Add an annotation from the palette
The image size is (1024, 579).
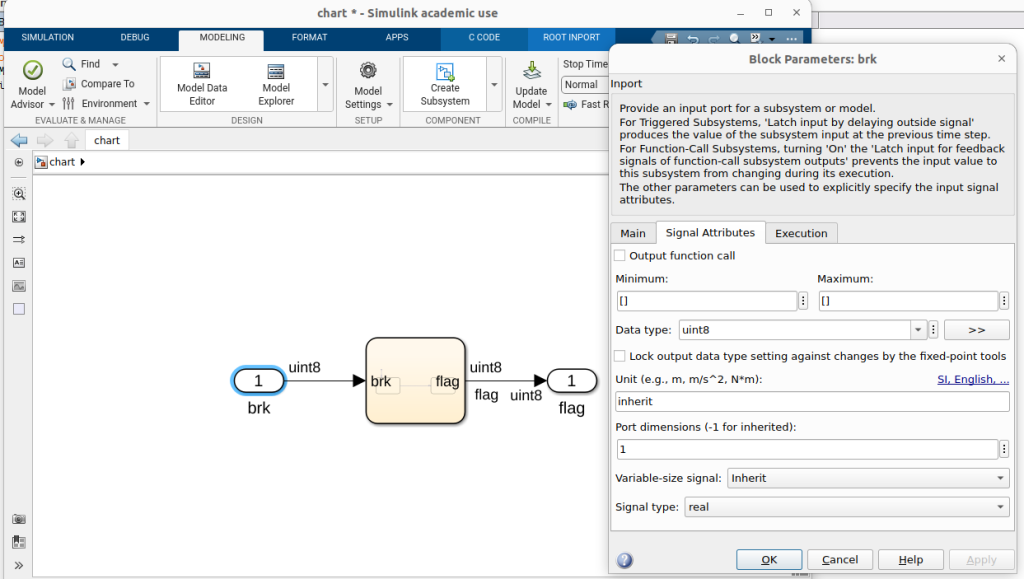[x=19, y=262]
